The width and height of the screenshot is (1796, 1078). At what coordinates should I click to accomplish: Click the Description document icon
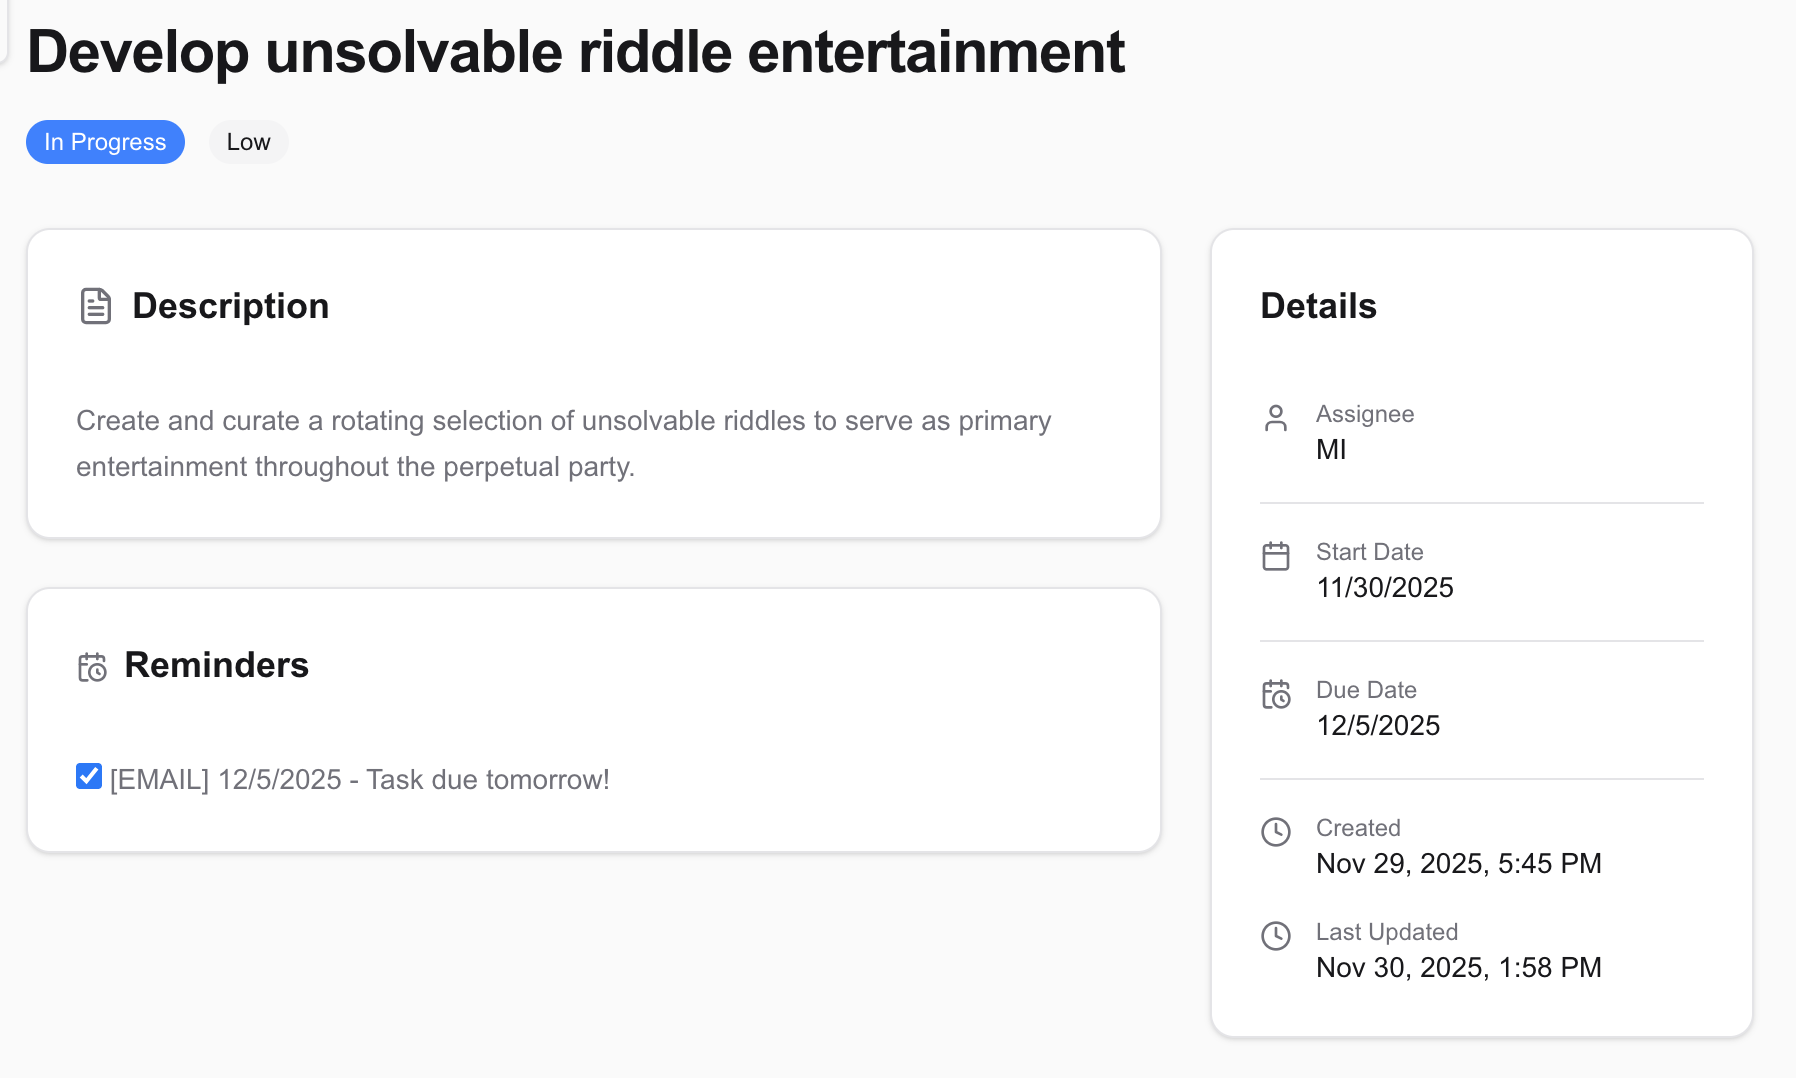(x=95, y=306)
